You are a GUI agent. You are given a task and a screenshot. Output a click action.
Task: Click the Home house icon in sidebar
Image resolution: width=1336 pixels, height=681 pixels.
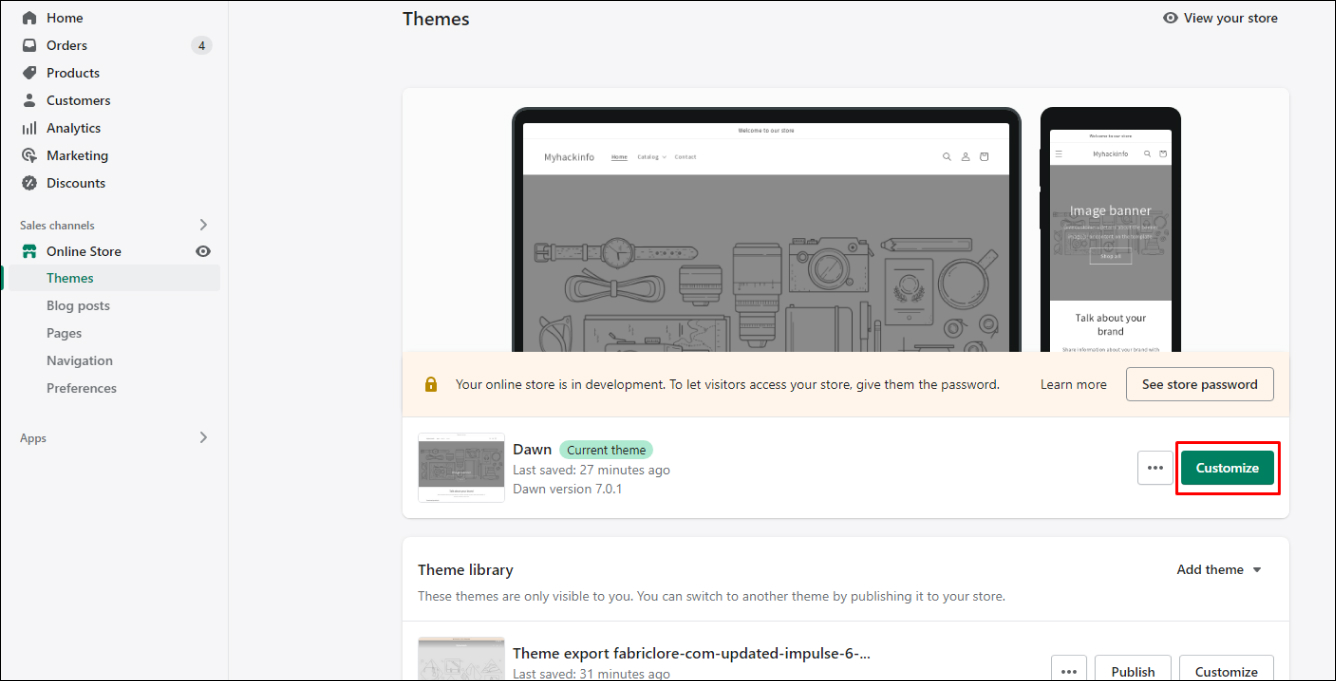29,18
